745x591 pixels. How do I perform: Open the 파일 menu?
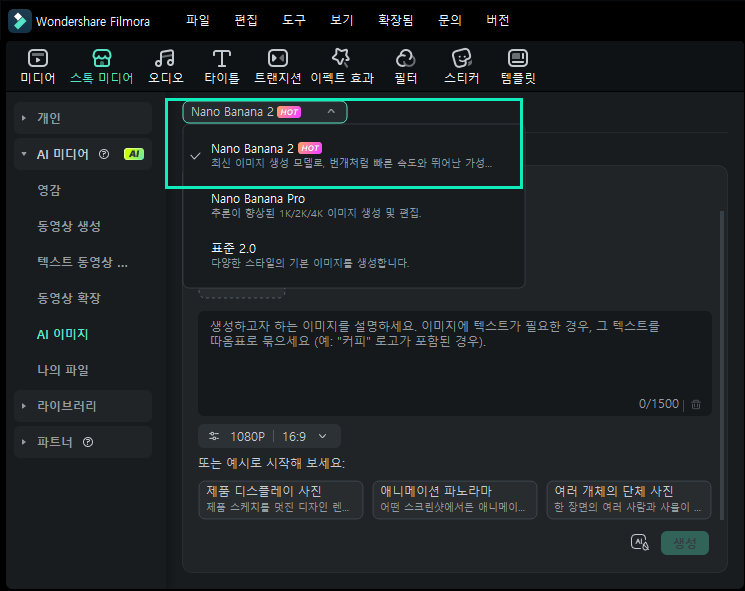coord(198,20)
